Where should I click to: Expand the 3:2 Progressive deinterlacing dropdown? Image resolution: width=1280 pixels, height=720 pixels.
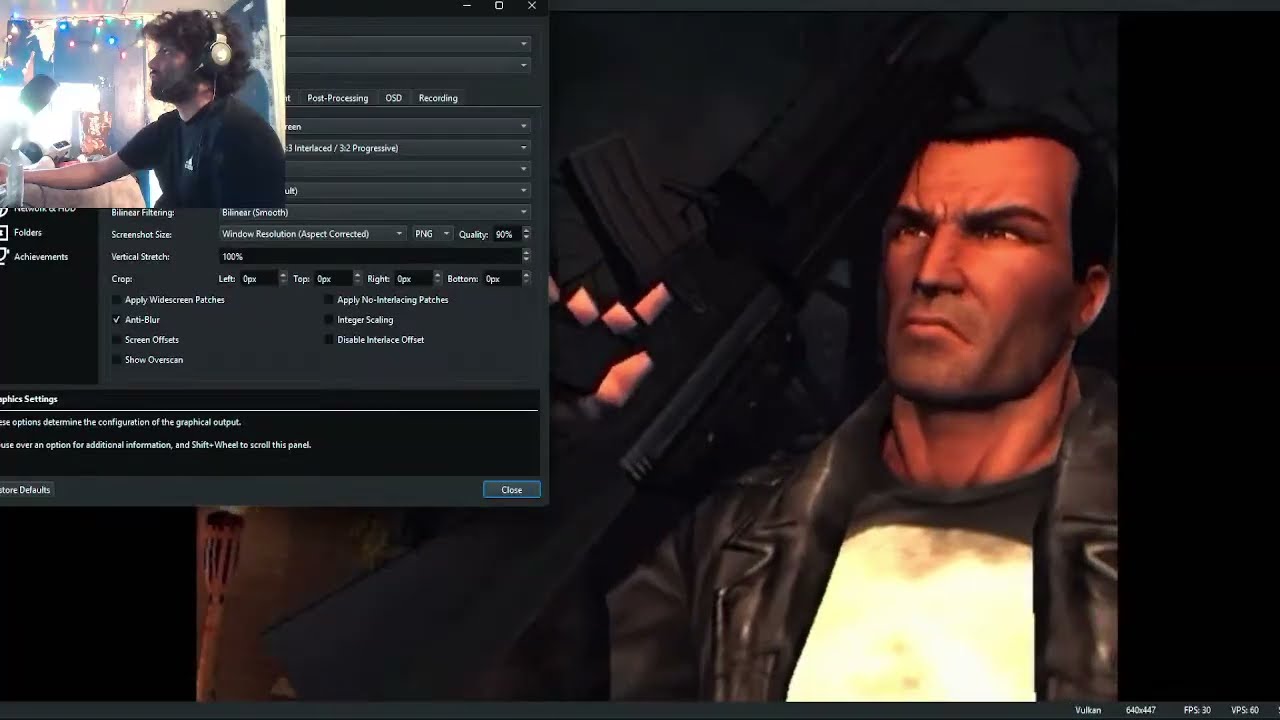(407, 148)
